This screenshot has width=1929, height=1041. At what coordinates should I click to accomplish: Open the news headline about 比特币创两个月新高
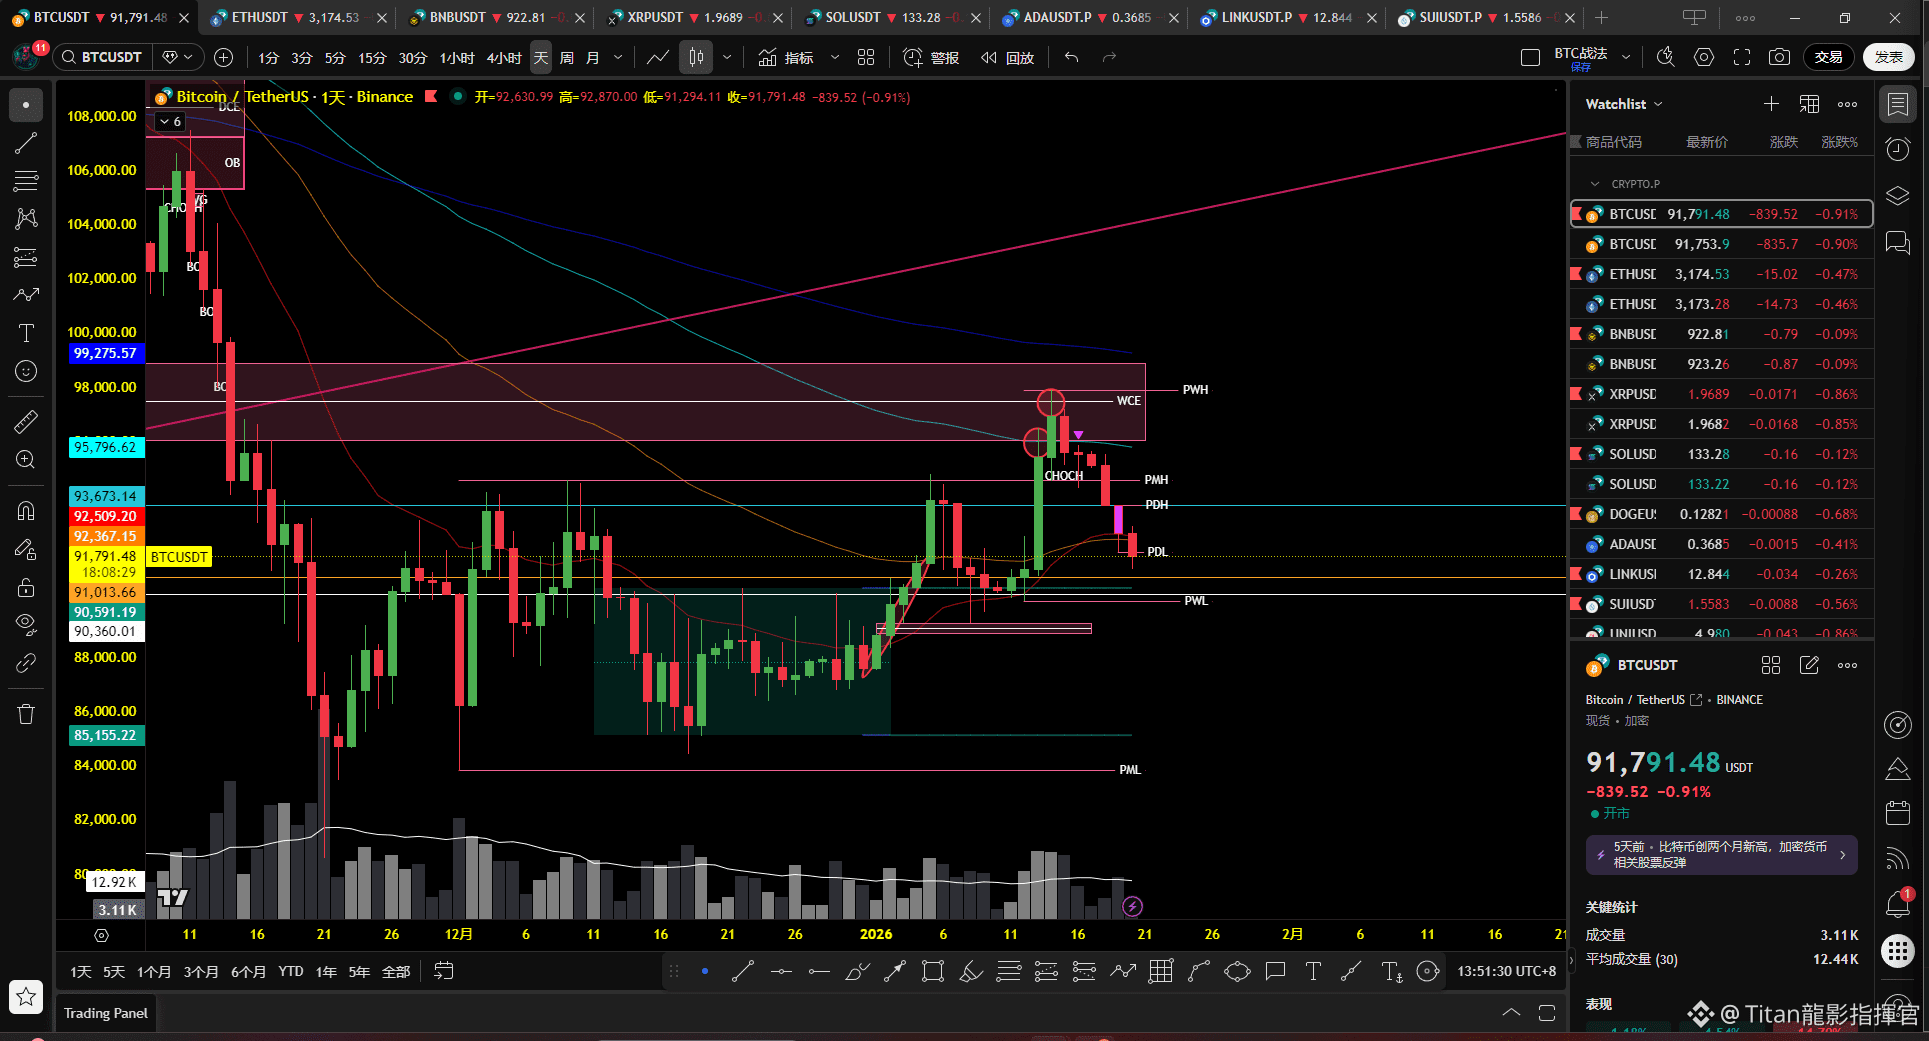tap(1721, 854)
